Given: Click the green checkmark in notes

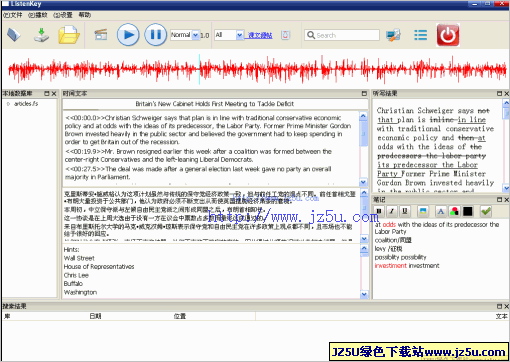Looking at the screenshot, I should [486, 211].
